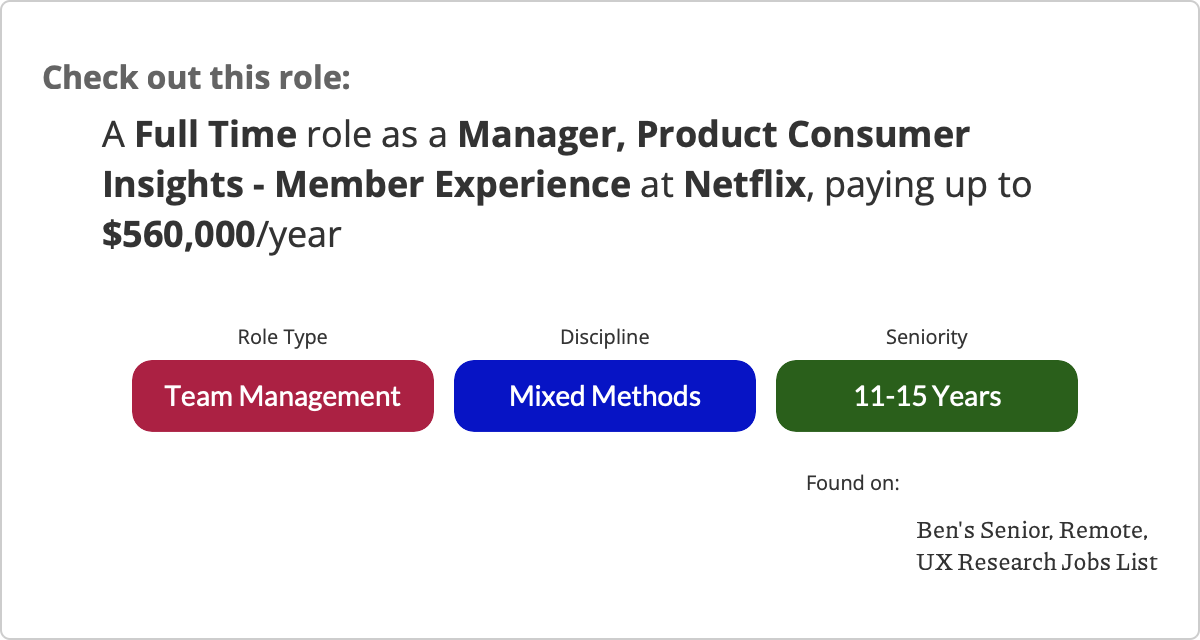Click the $560,000 salary figure
1200x640 pixels.
coord(178,235)
